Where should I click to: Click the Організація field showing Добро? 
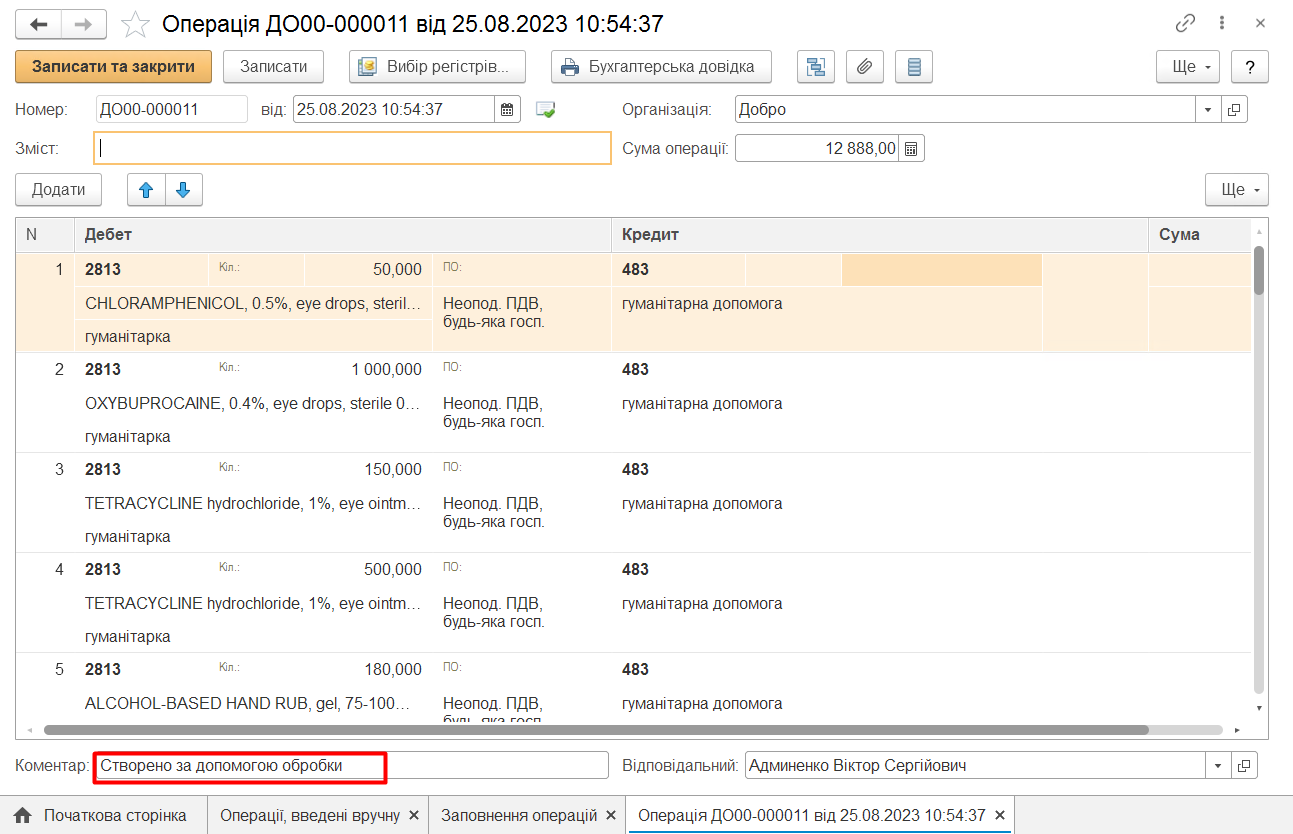[966, 110]
